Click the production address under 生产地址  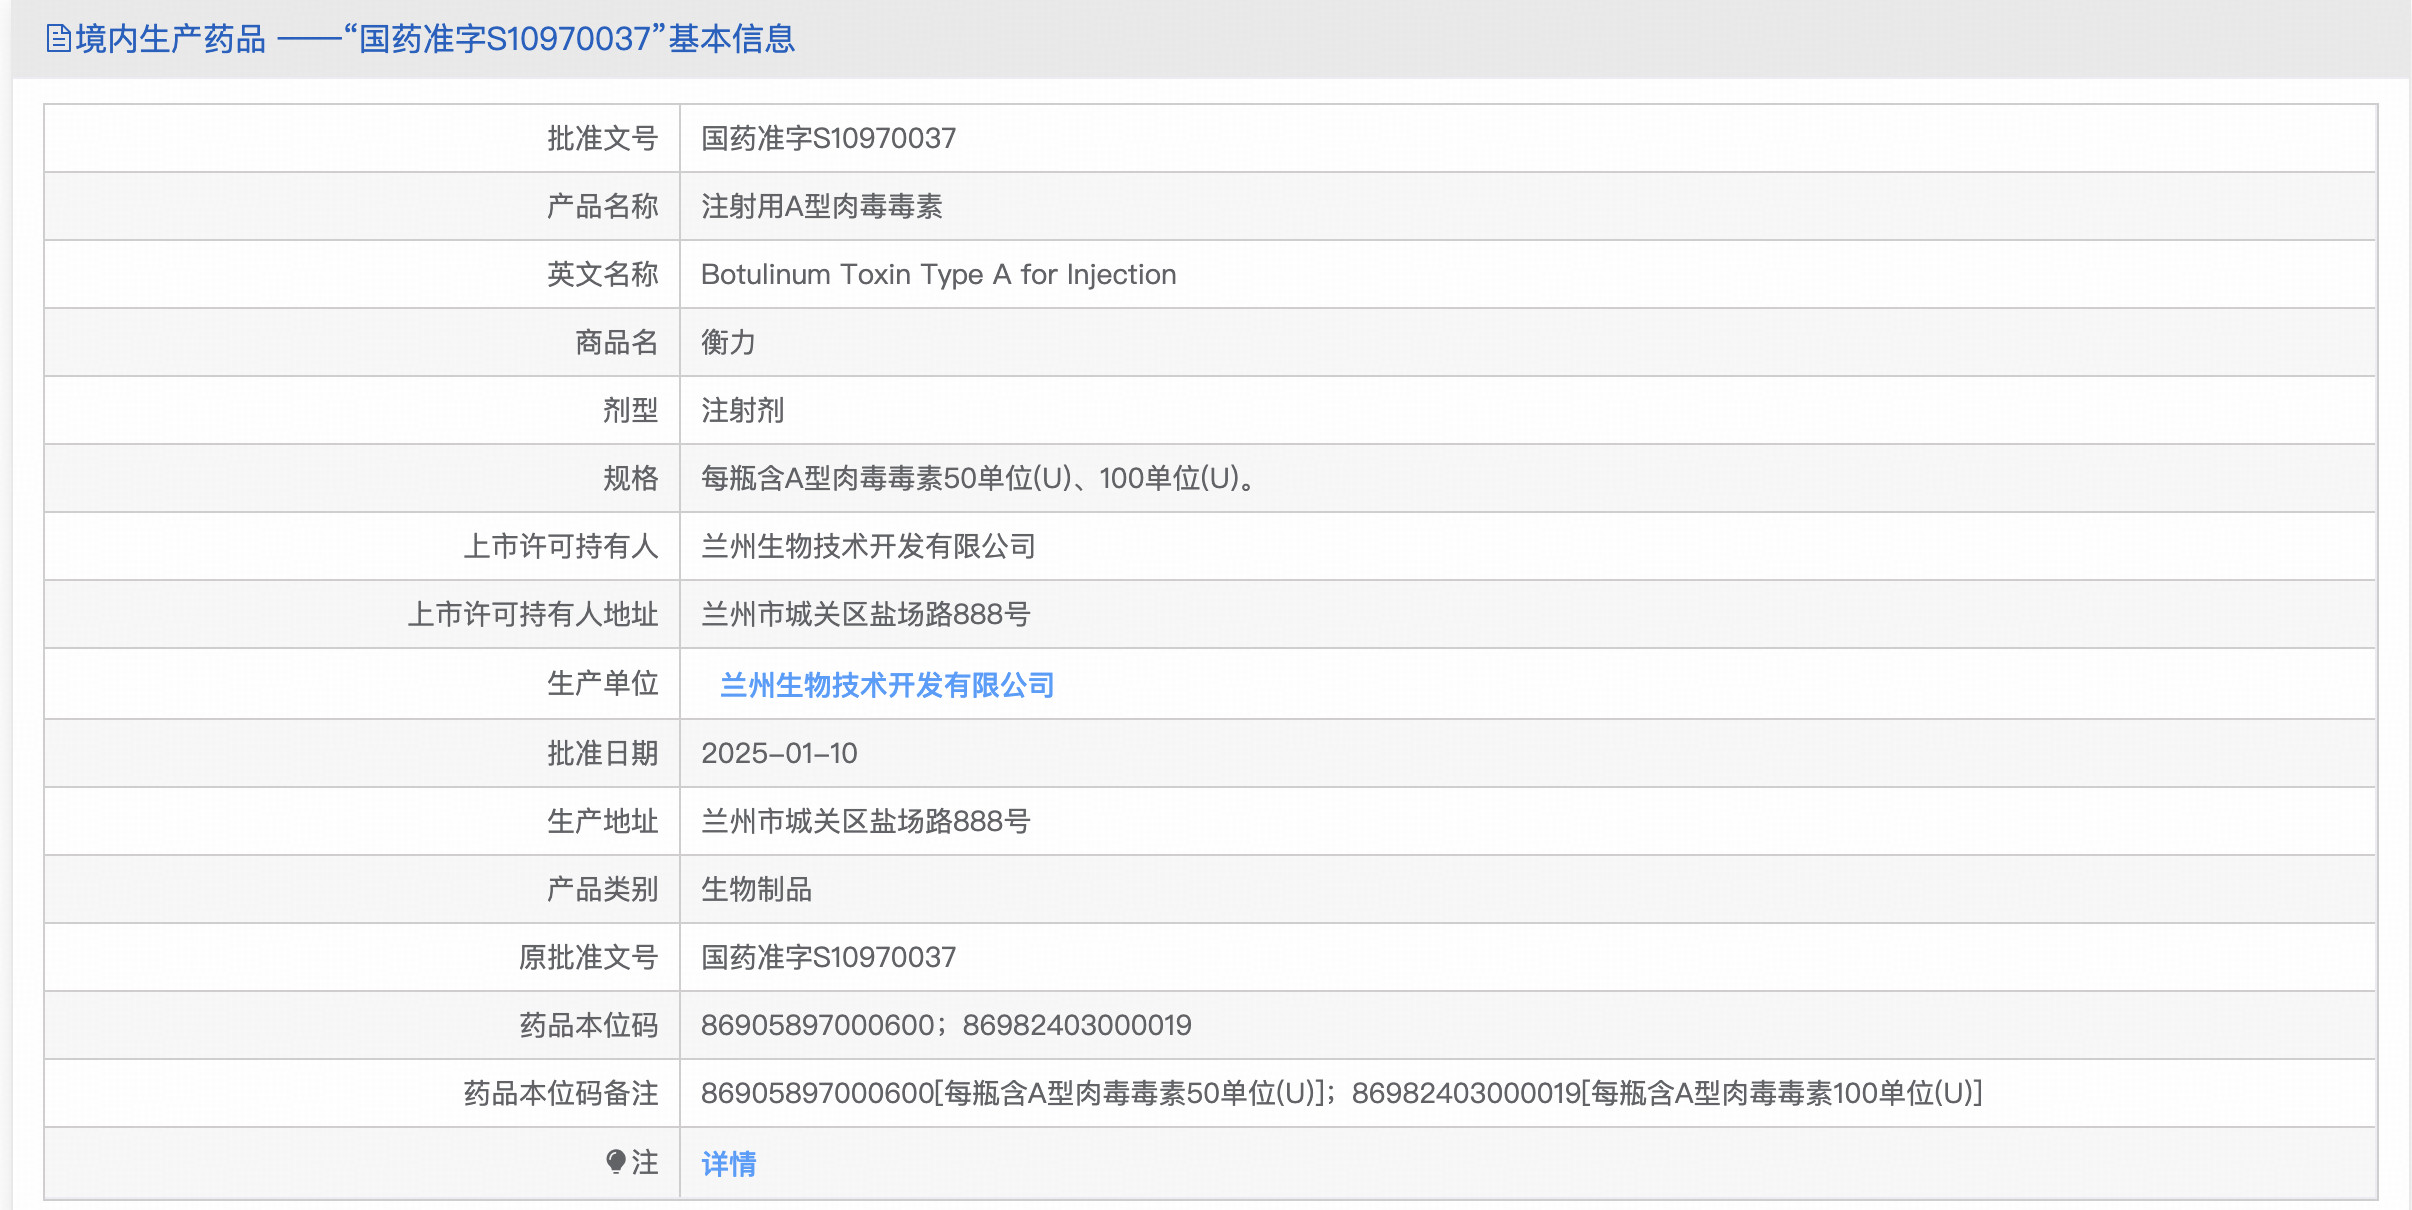point(865,821)
